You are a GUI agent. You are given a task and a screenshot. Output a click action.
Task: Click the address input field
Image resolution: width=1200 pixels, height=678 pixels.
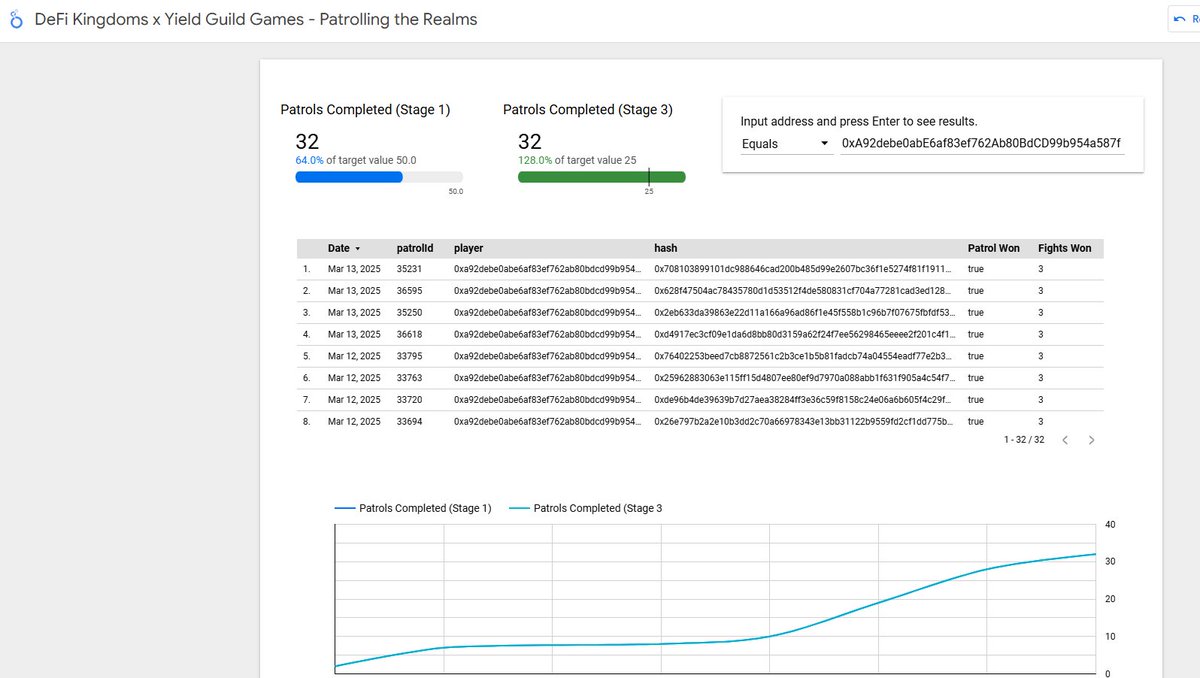(981, 144)
